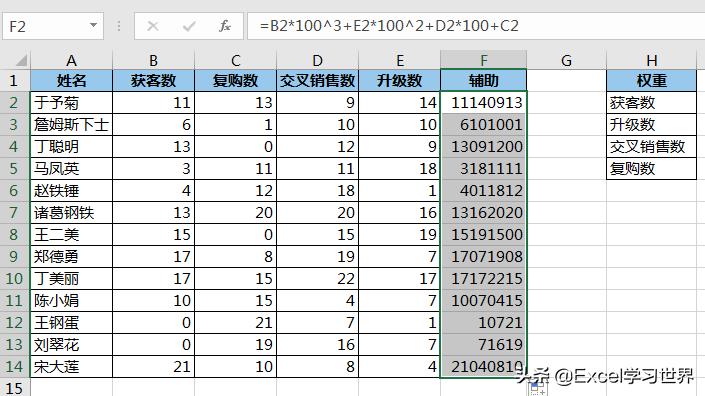The height and width of the screenshot is (396, 705).
Task: Open the Name Box dropdown arrow
Action: pos(94,25)
